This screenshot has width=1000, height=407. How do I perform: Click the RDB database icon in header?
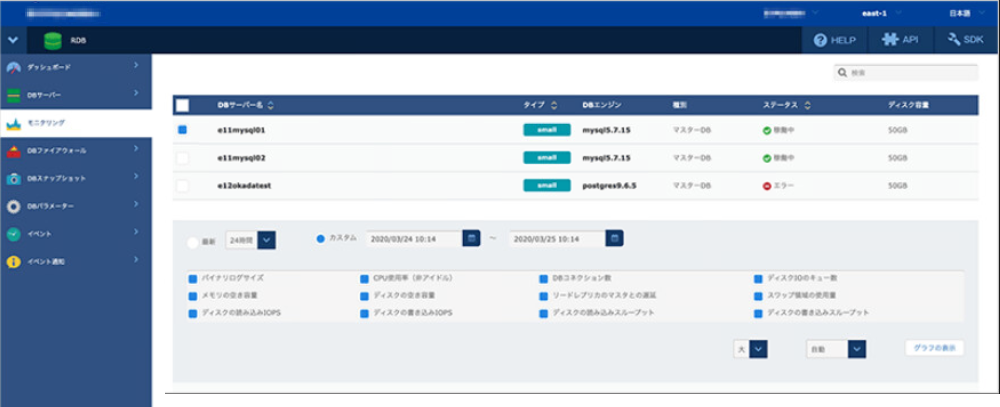(x=52, y=40)
